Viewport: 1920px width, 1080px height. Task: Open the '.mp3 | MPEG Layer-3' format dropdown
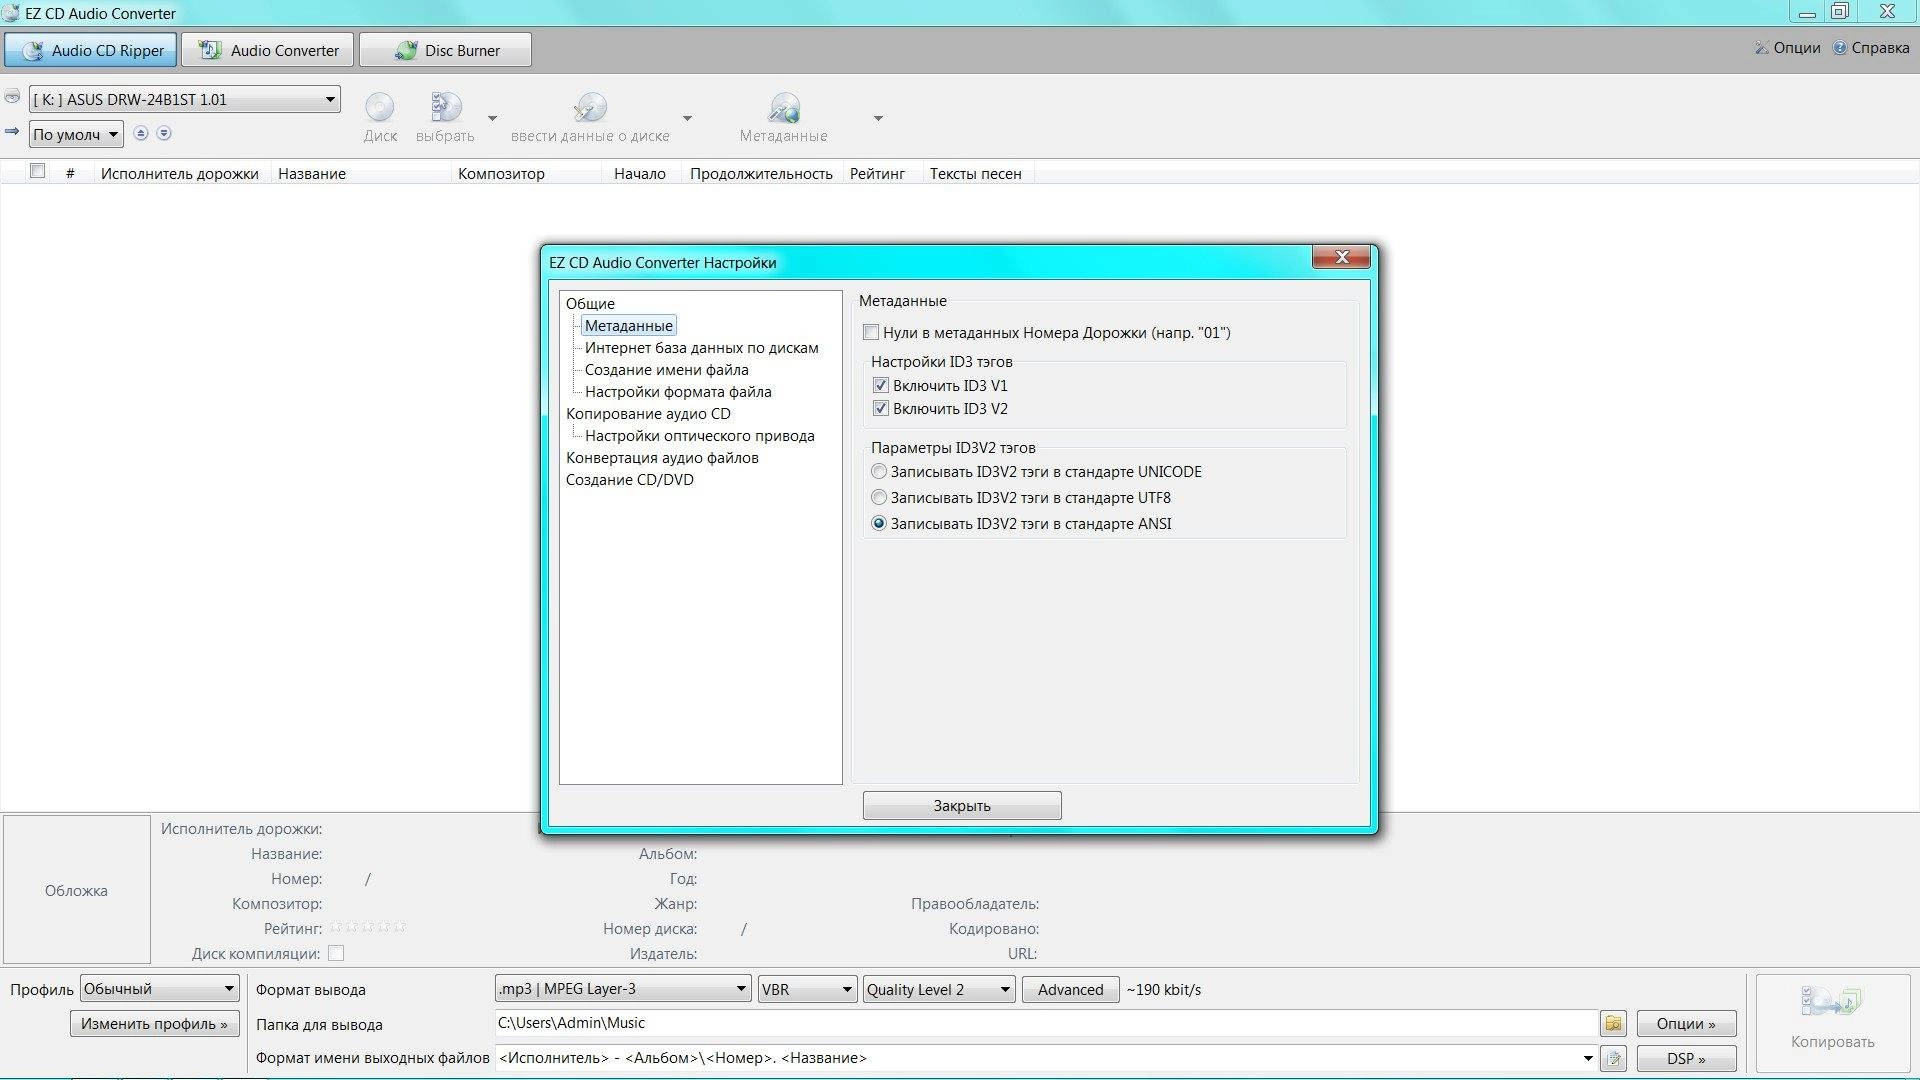[x=623, y=989]
